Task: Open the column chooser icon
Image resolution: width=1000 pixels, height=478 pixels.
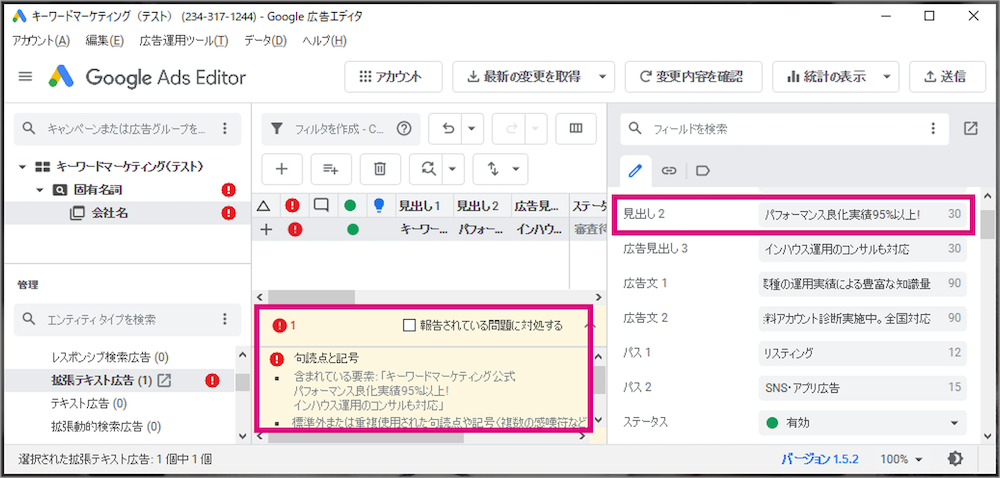Action: 576,129
